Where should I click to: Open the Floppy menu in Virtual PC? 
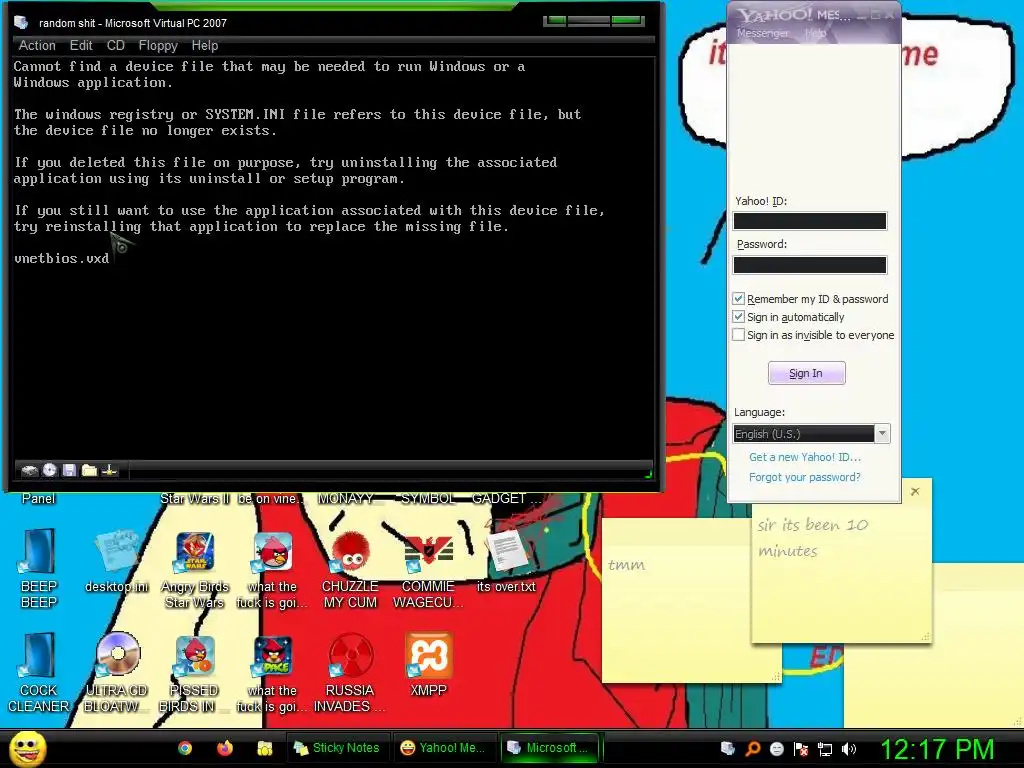pos(158,45)
